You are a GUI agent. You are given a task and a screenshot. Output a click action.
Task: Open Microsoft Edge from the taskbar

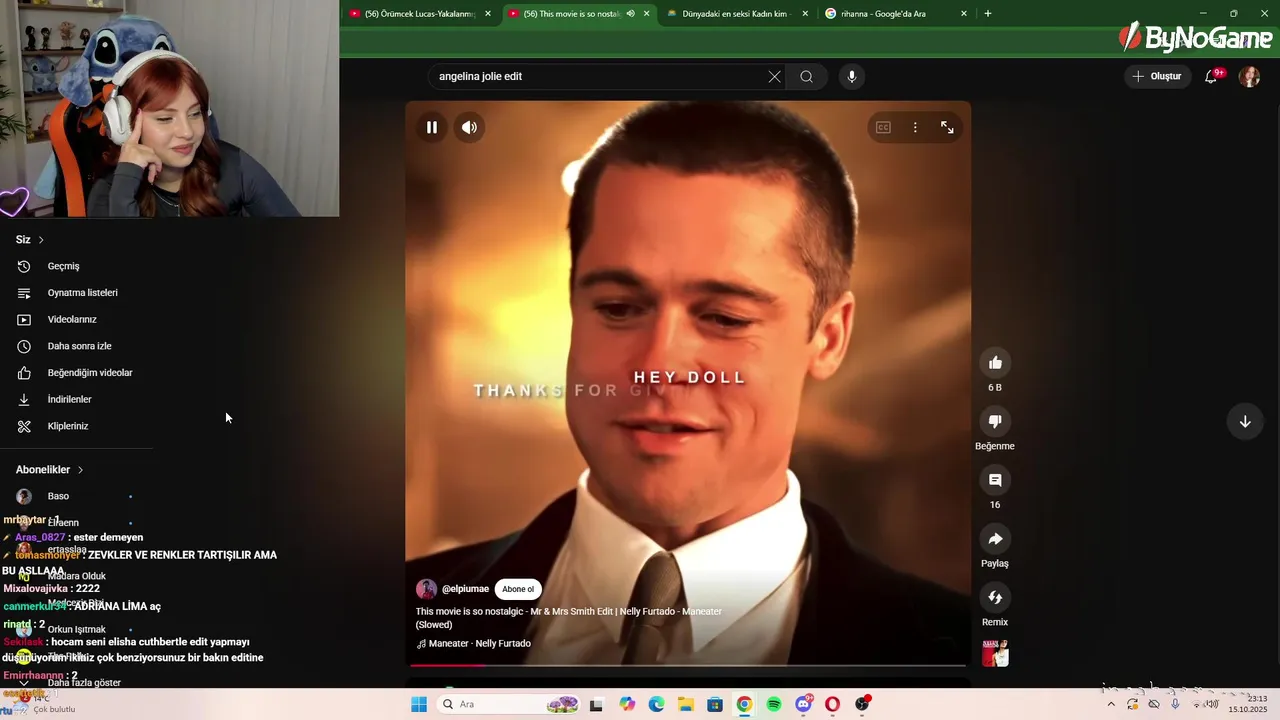click(656, 704)
